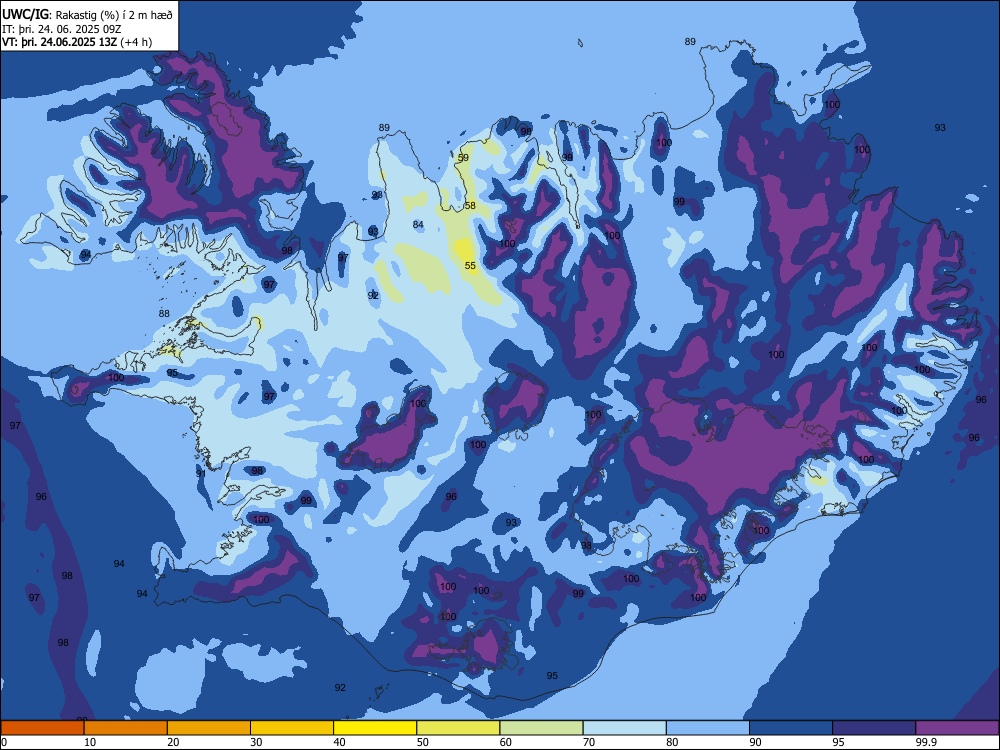Click the '59' humidity value on the map
1000x750 pixels.
click(463, 158)
